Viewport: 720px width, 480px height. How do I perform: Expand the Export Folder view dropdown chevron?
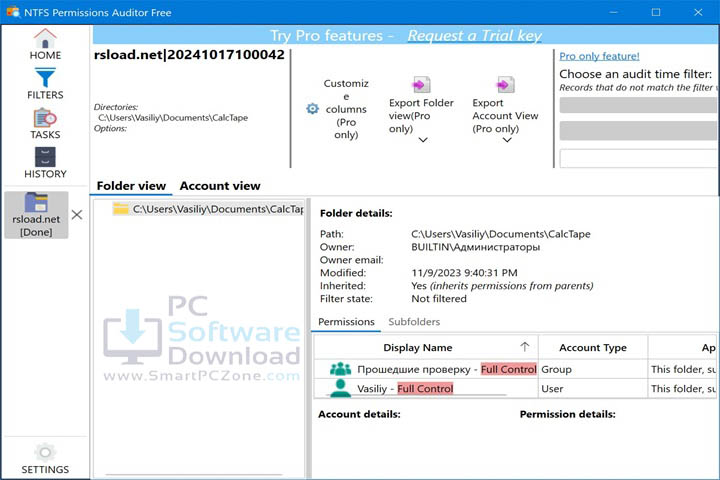coord(423,140)
